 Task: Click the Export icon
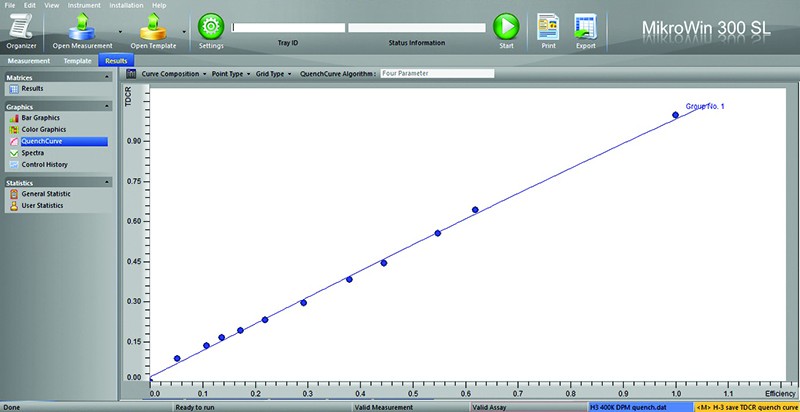[x=586, y=29]
